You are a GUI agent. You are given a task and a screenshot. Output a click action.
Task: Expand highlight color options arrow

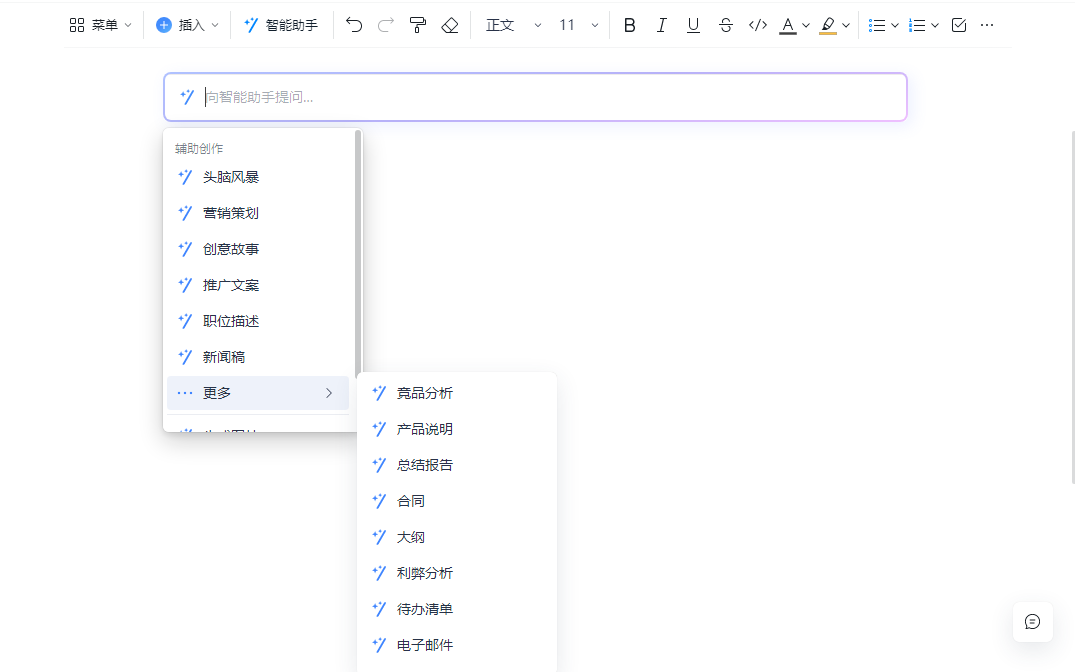(846, 25)
